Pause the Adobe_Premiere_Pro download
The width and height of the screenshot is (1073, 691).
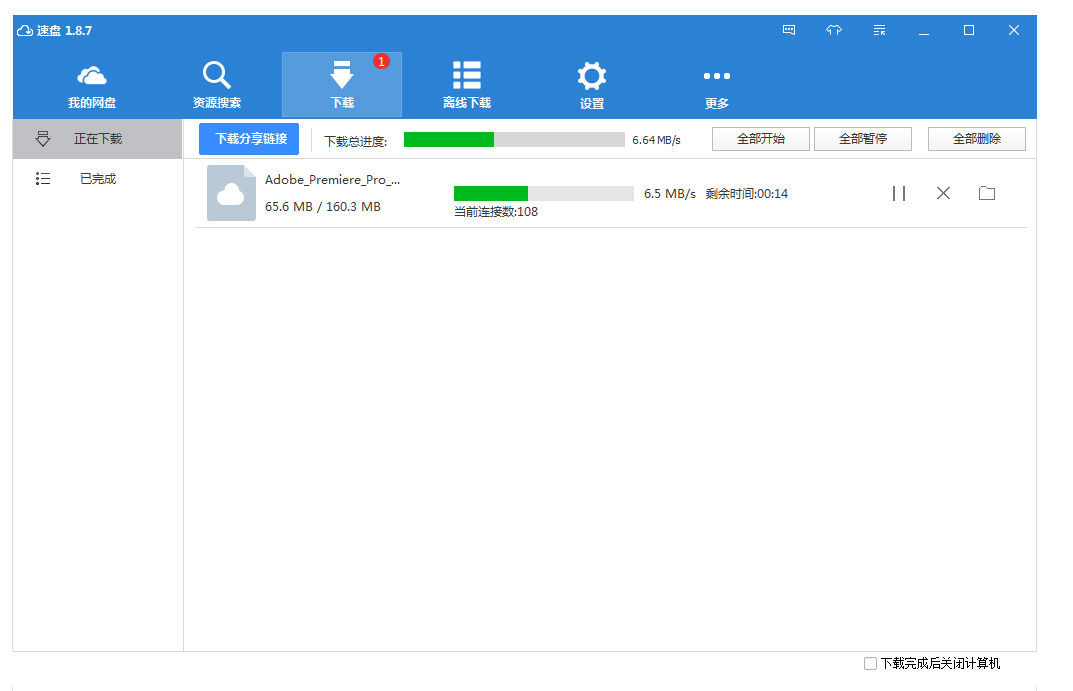tap(899, 194)
